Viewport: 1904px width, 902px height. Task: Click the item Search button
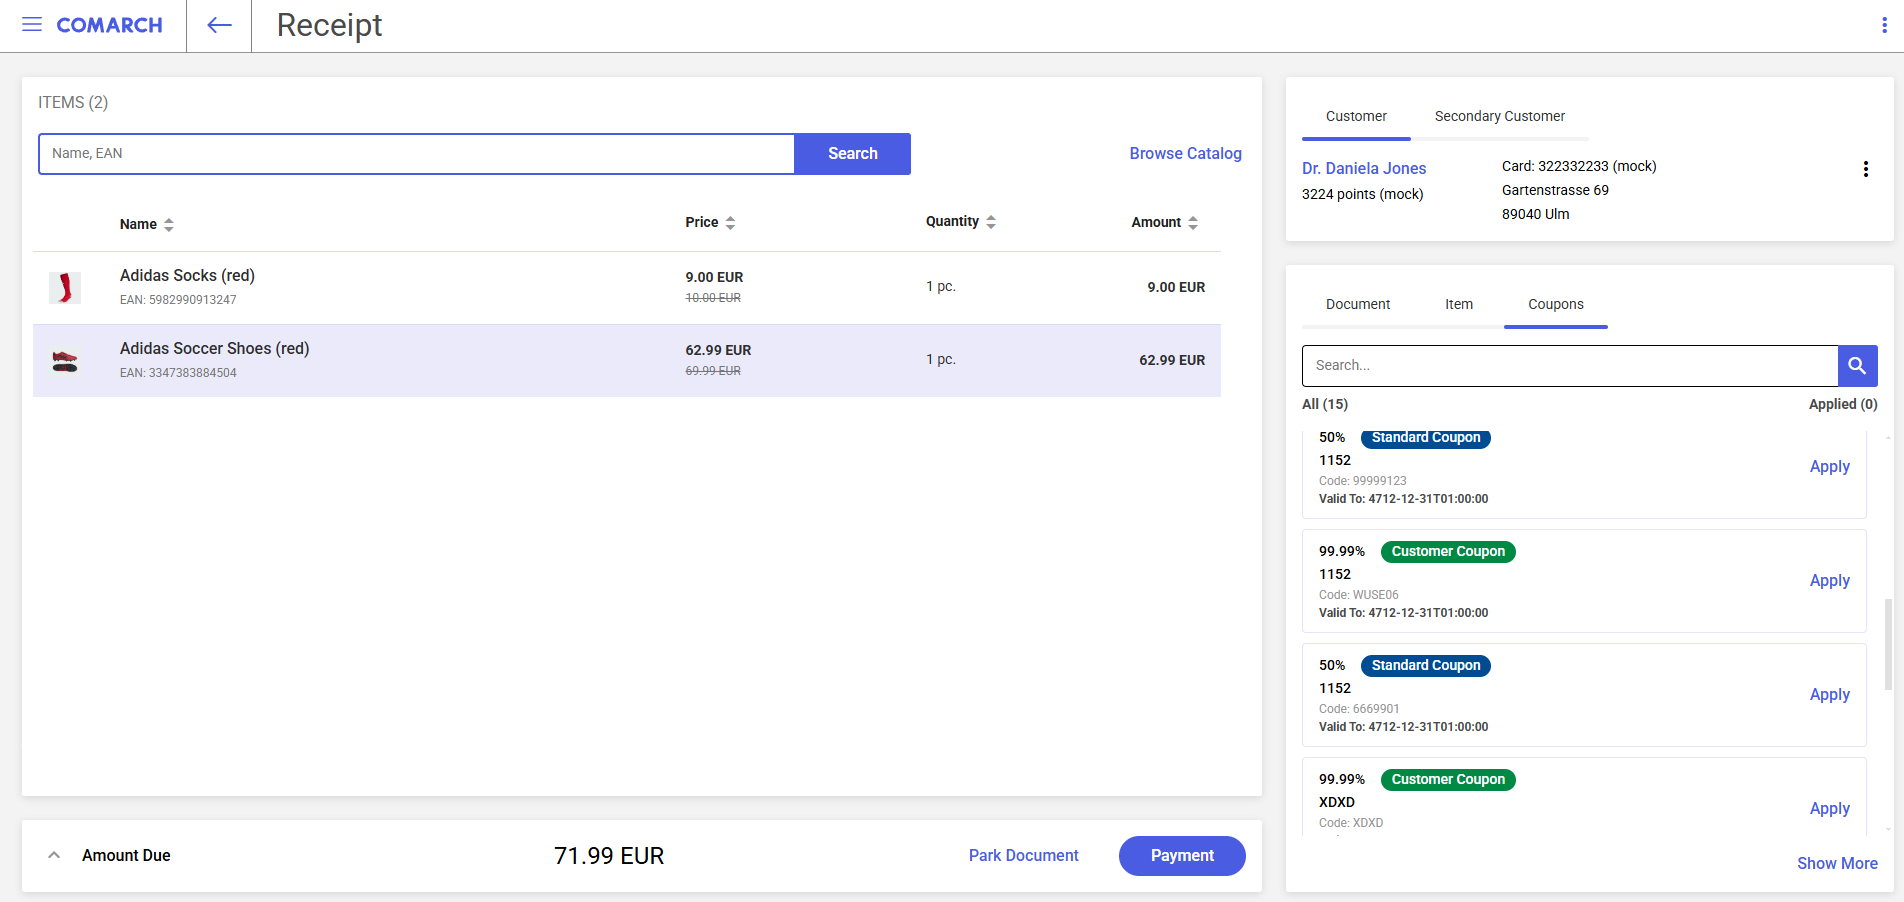(x=852, y=154)
